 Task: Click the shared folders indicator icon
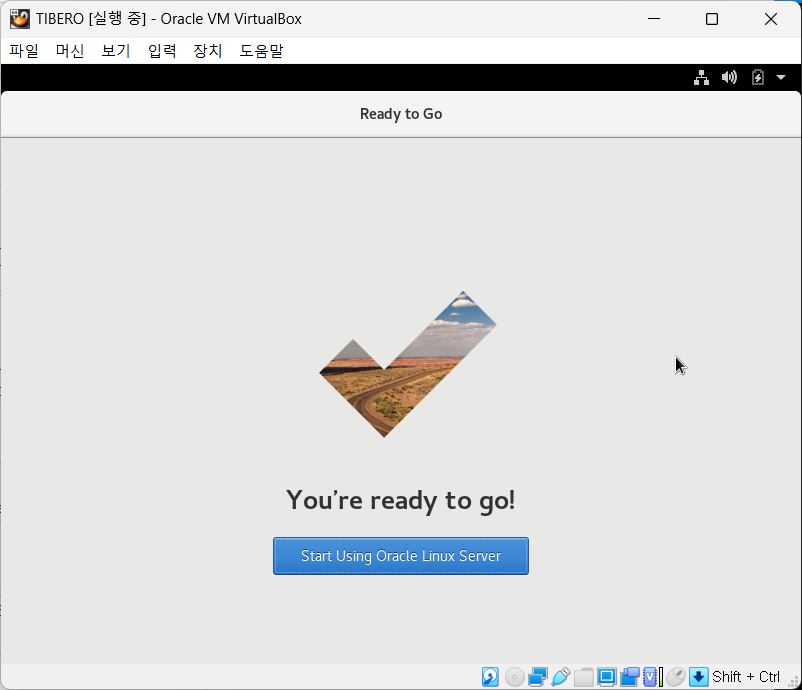tap(583, 677)
